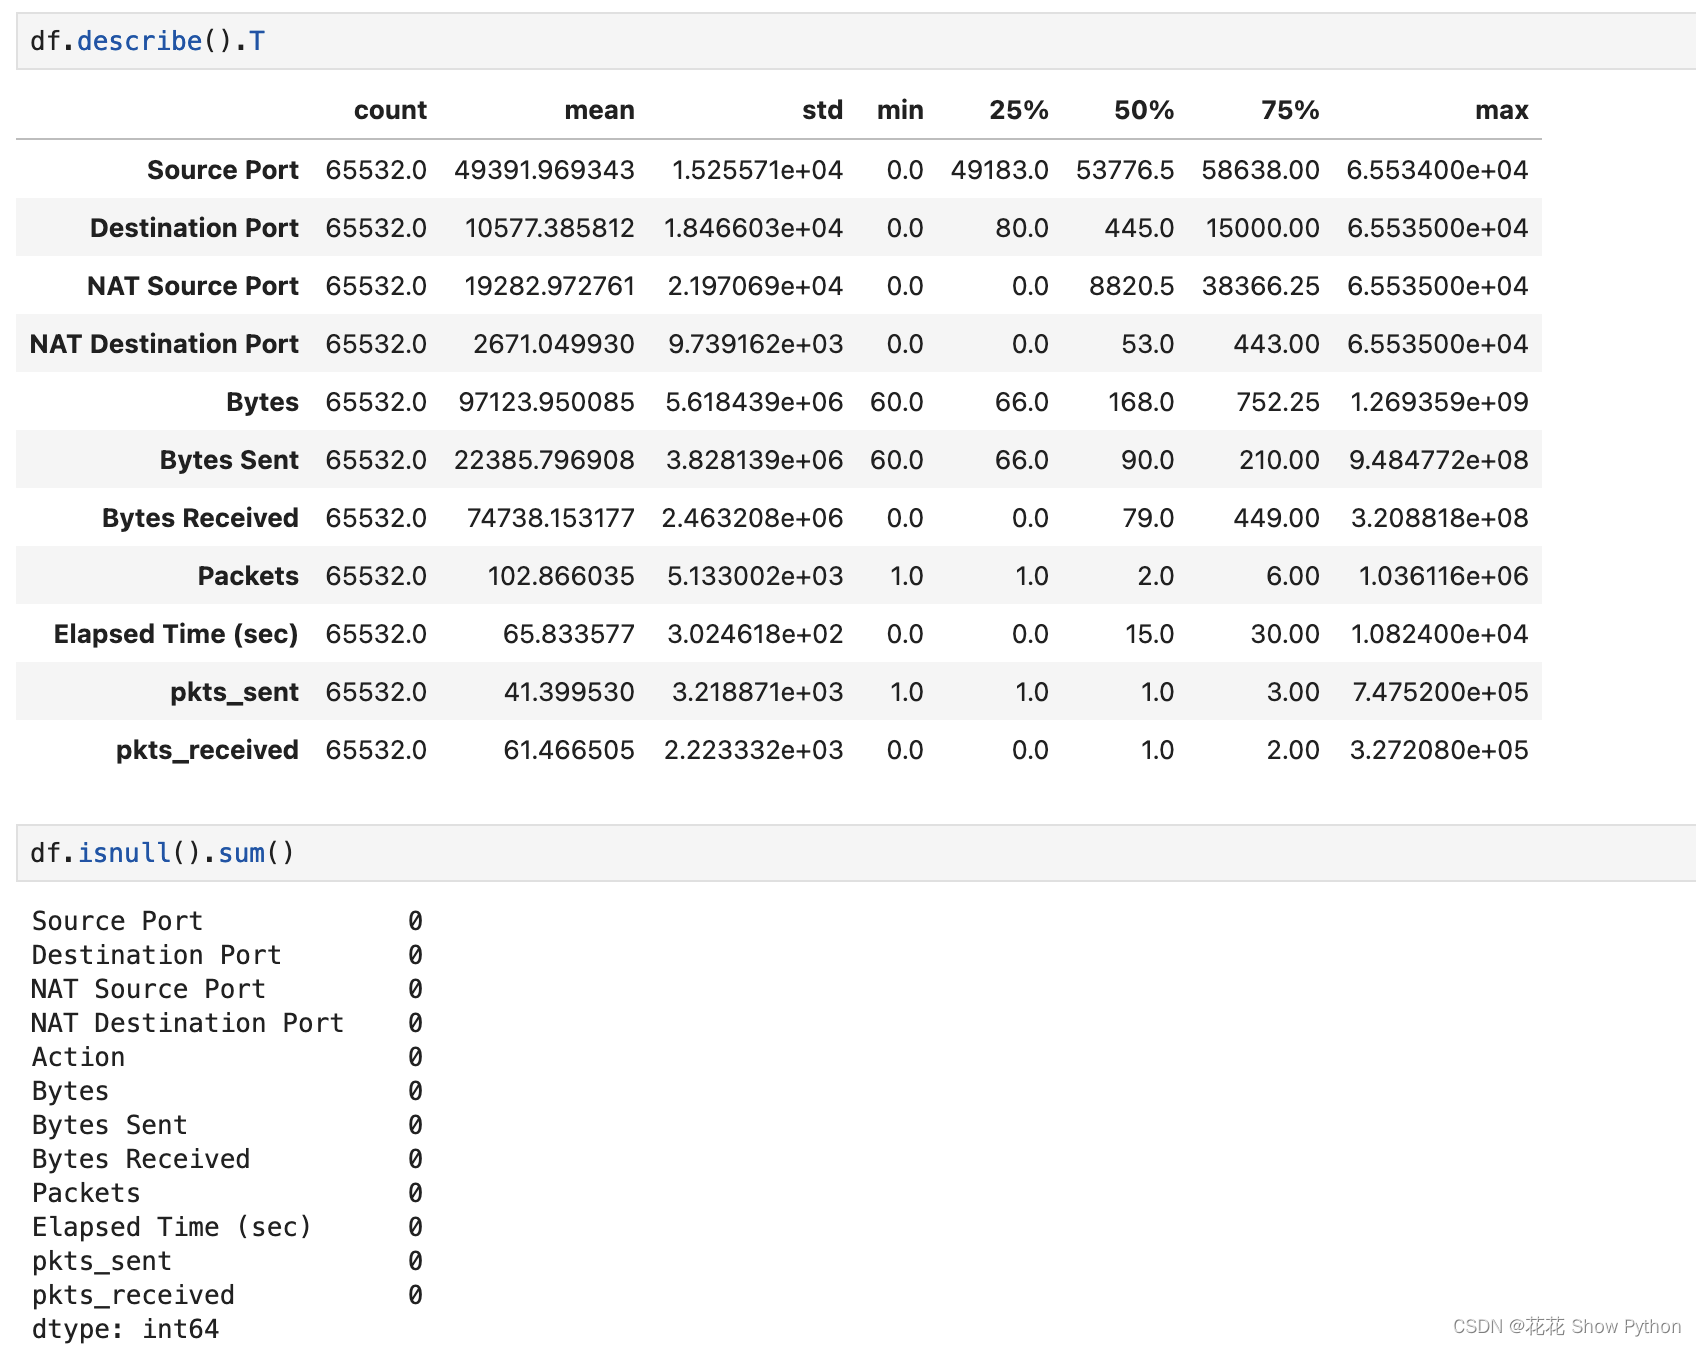Select the '50%' column header

point(1144,110)
